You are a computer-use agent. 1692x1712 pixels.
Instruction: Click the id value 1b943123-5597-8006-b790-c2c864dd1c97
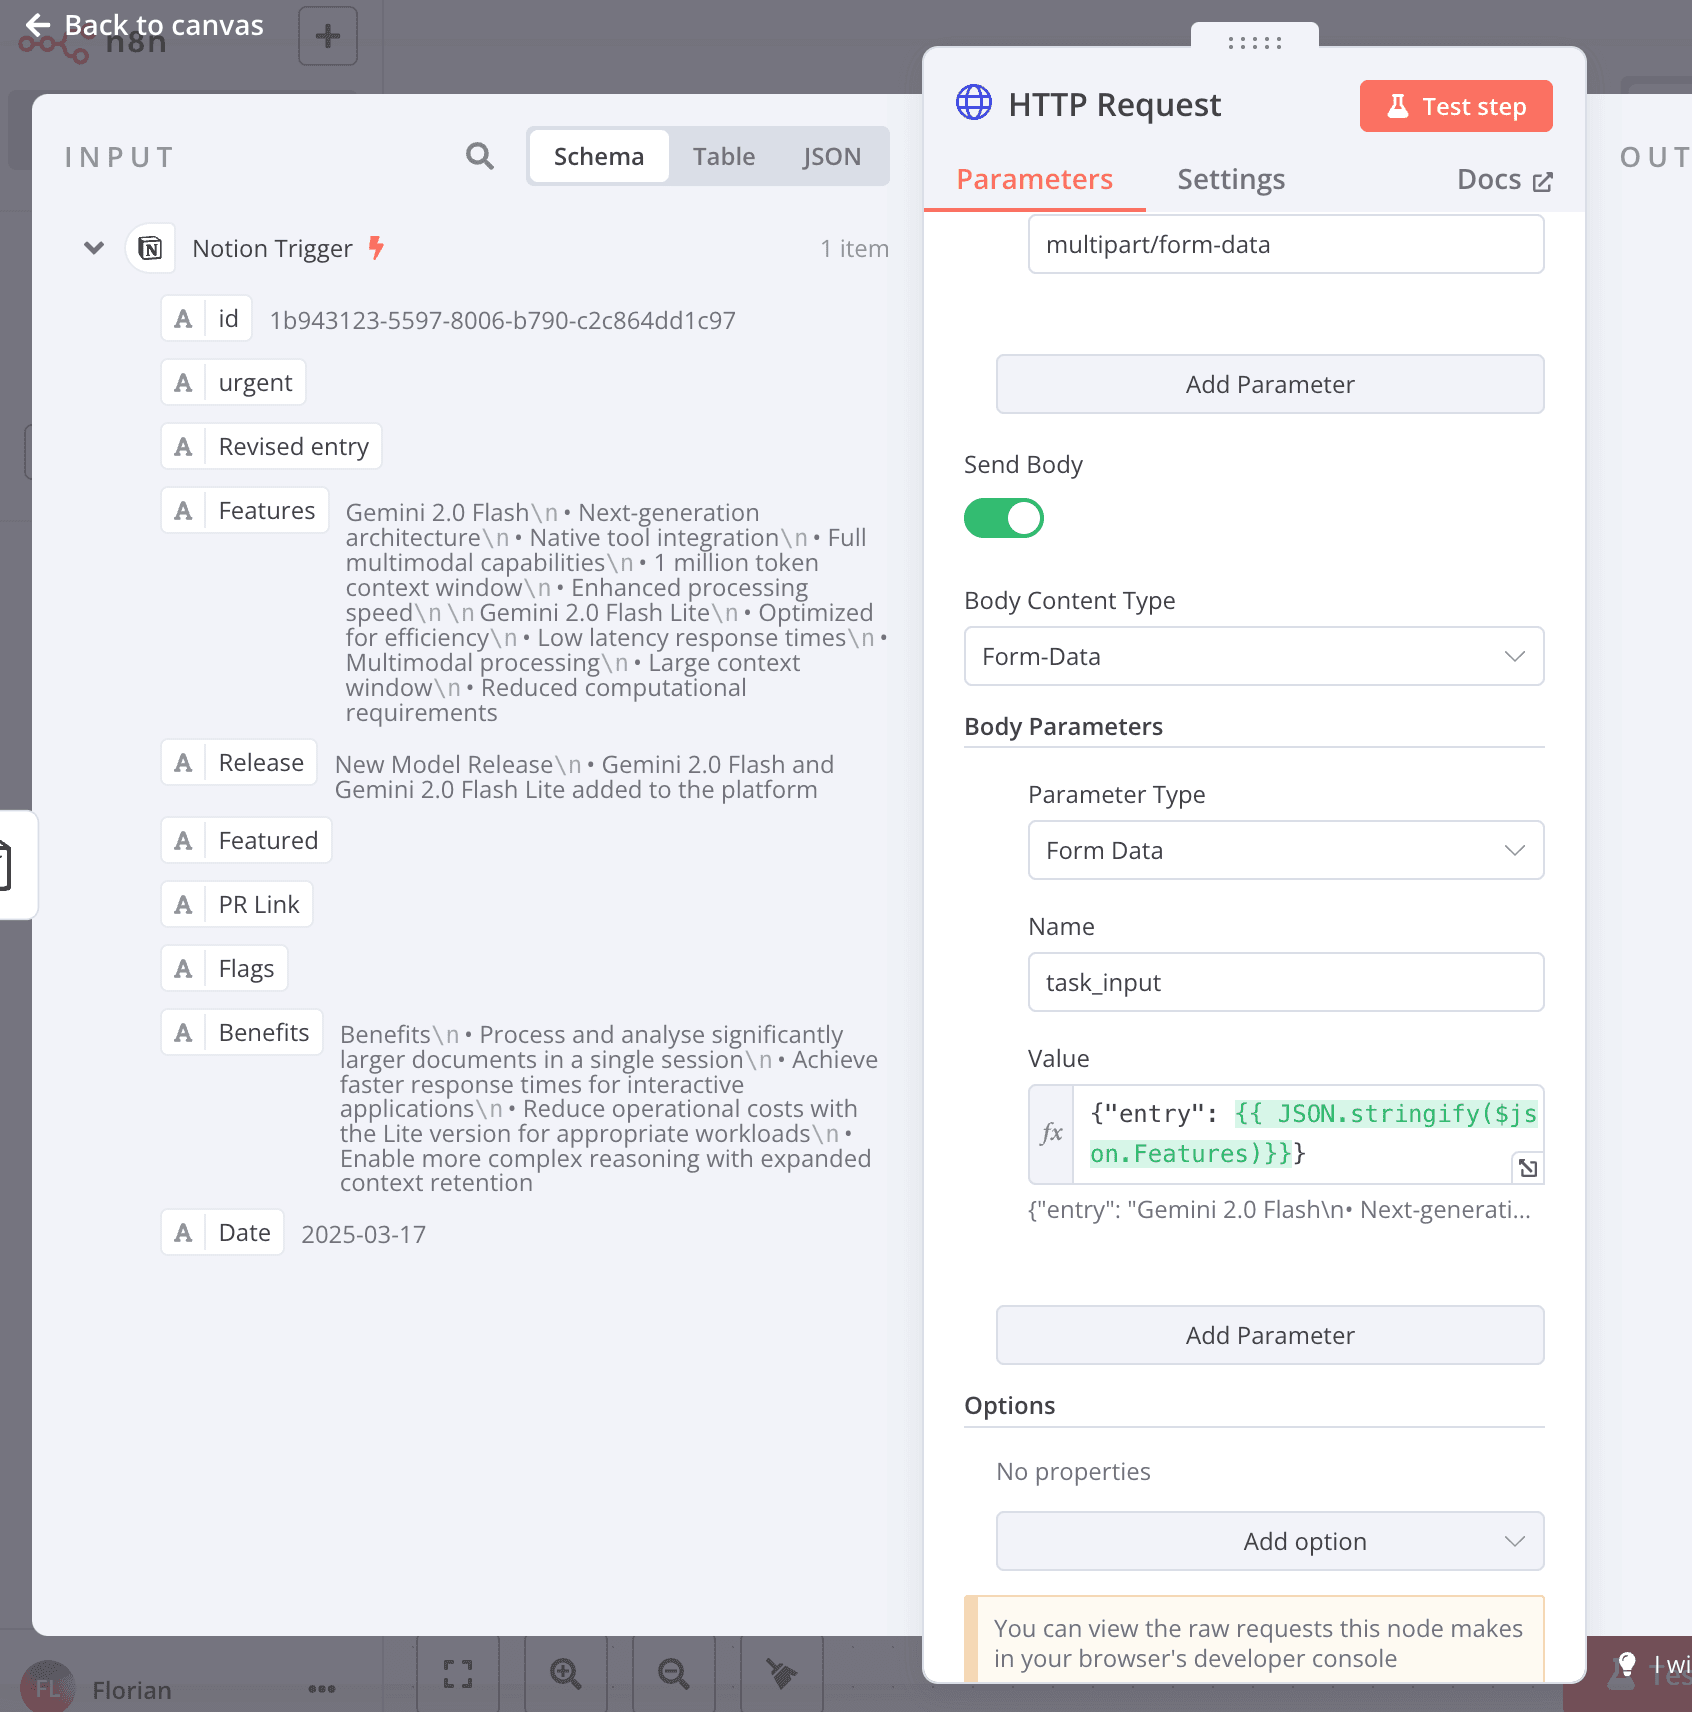coord(503,320)
